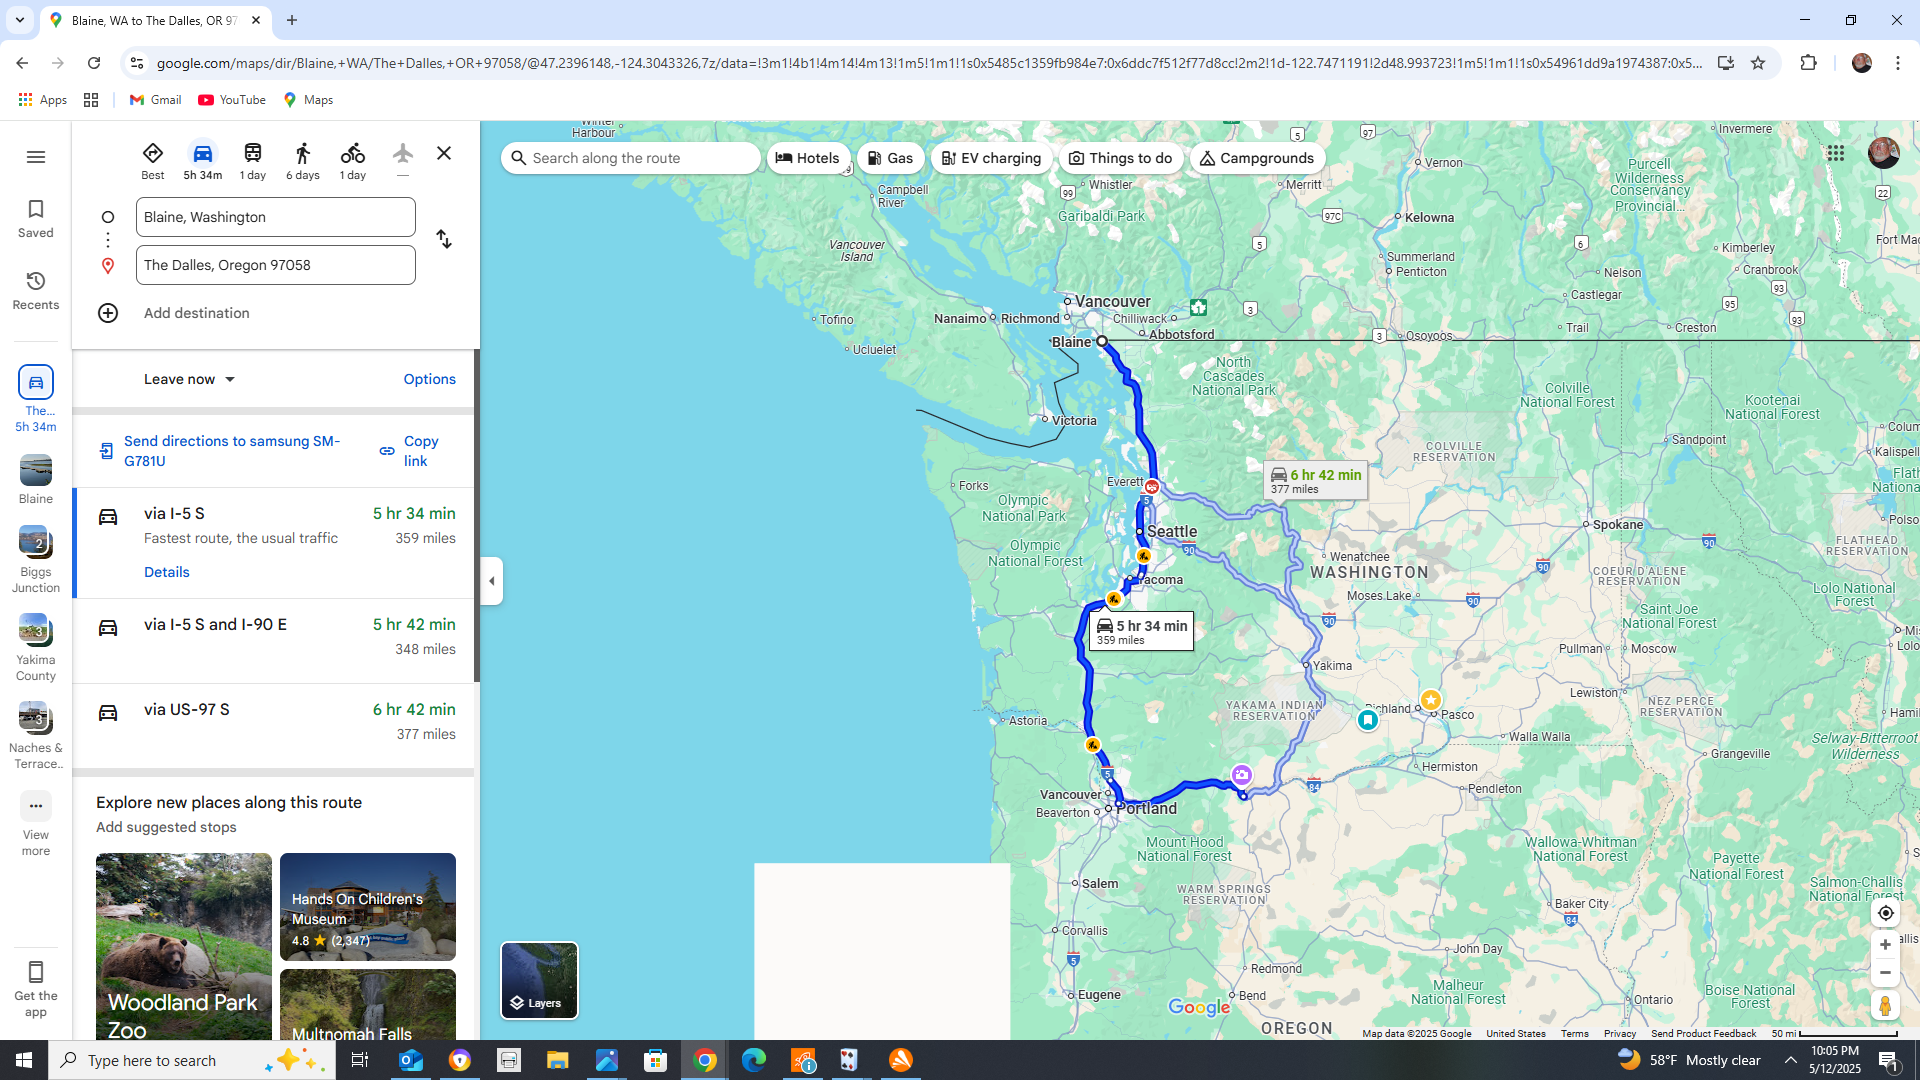The width and height of the screenshot is (1920, 1080).
Task: Toggle the EV charging filter chip
Action: (991, 158)
